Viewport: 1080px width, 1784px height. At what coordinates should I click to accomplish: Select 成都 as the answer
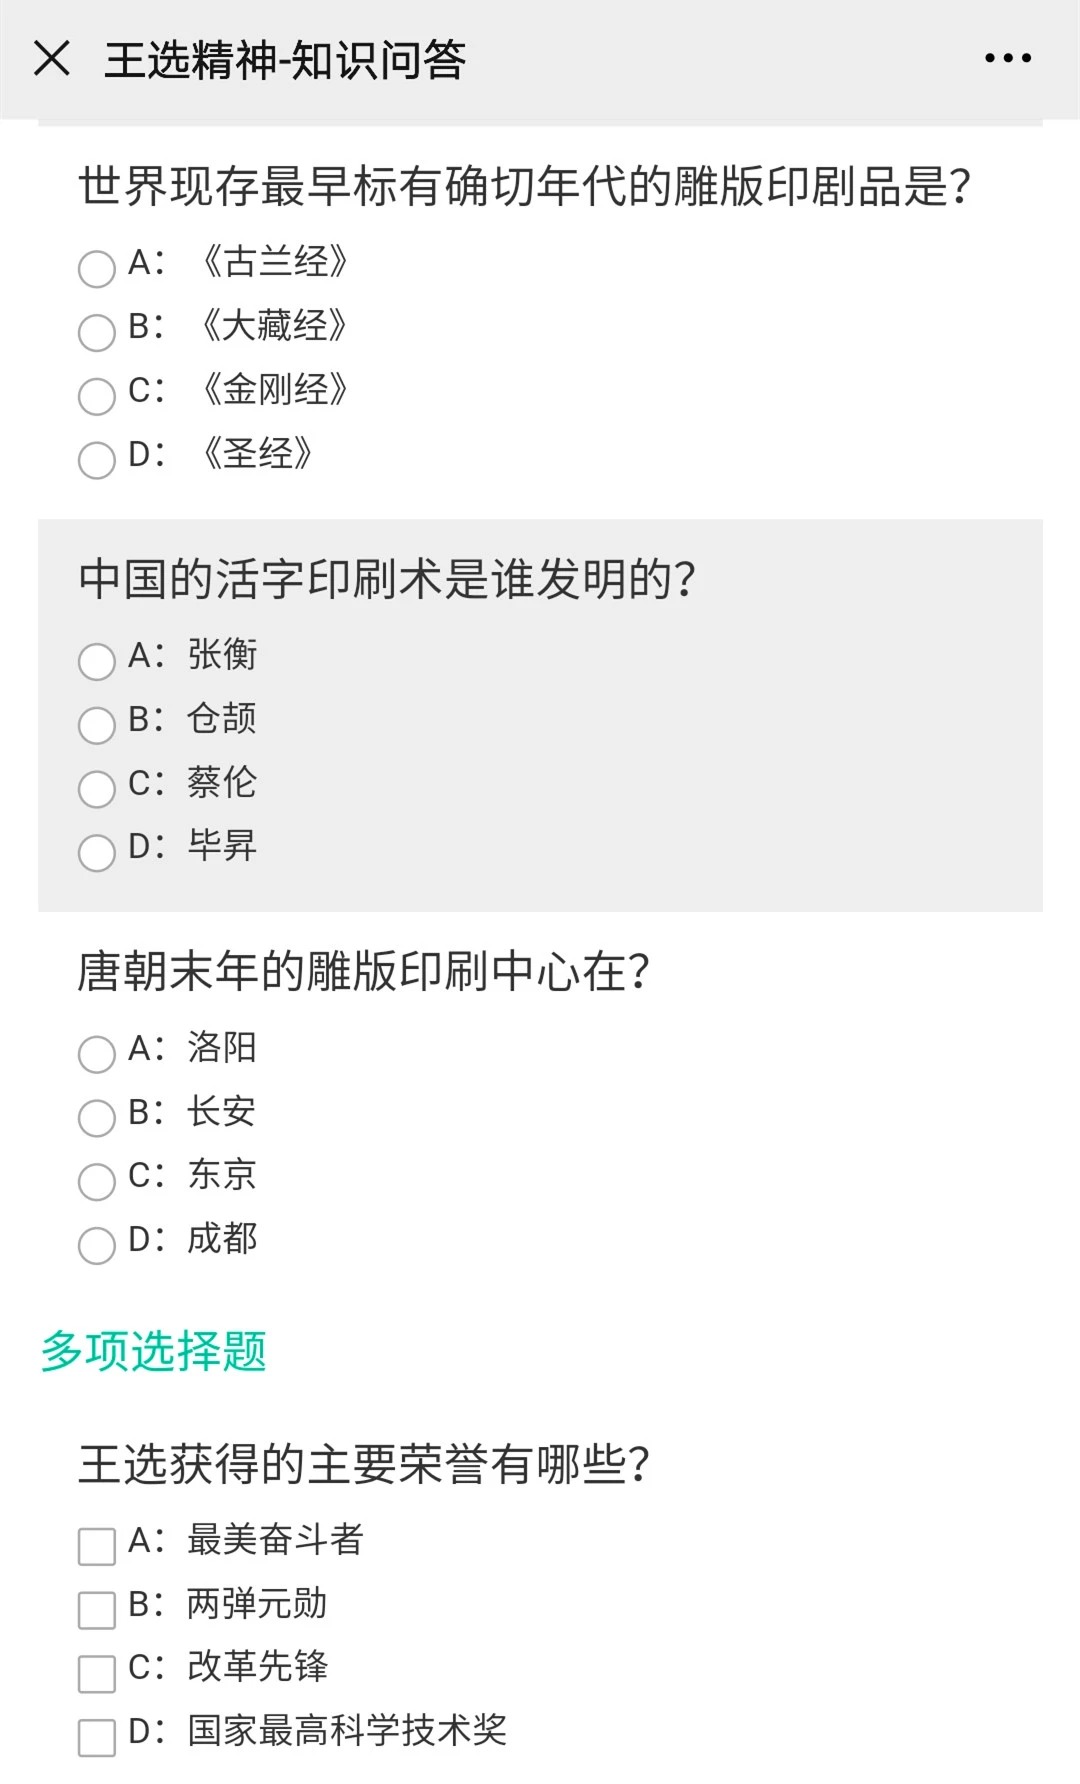tap(97, 1245)
